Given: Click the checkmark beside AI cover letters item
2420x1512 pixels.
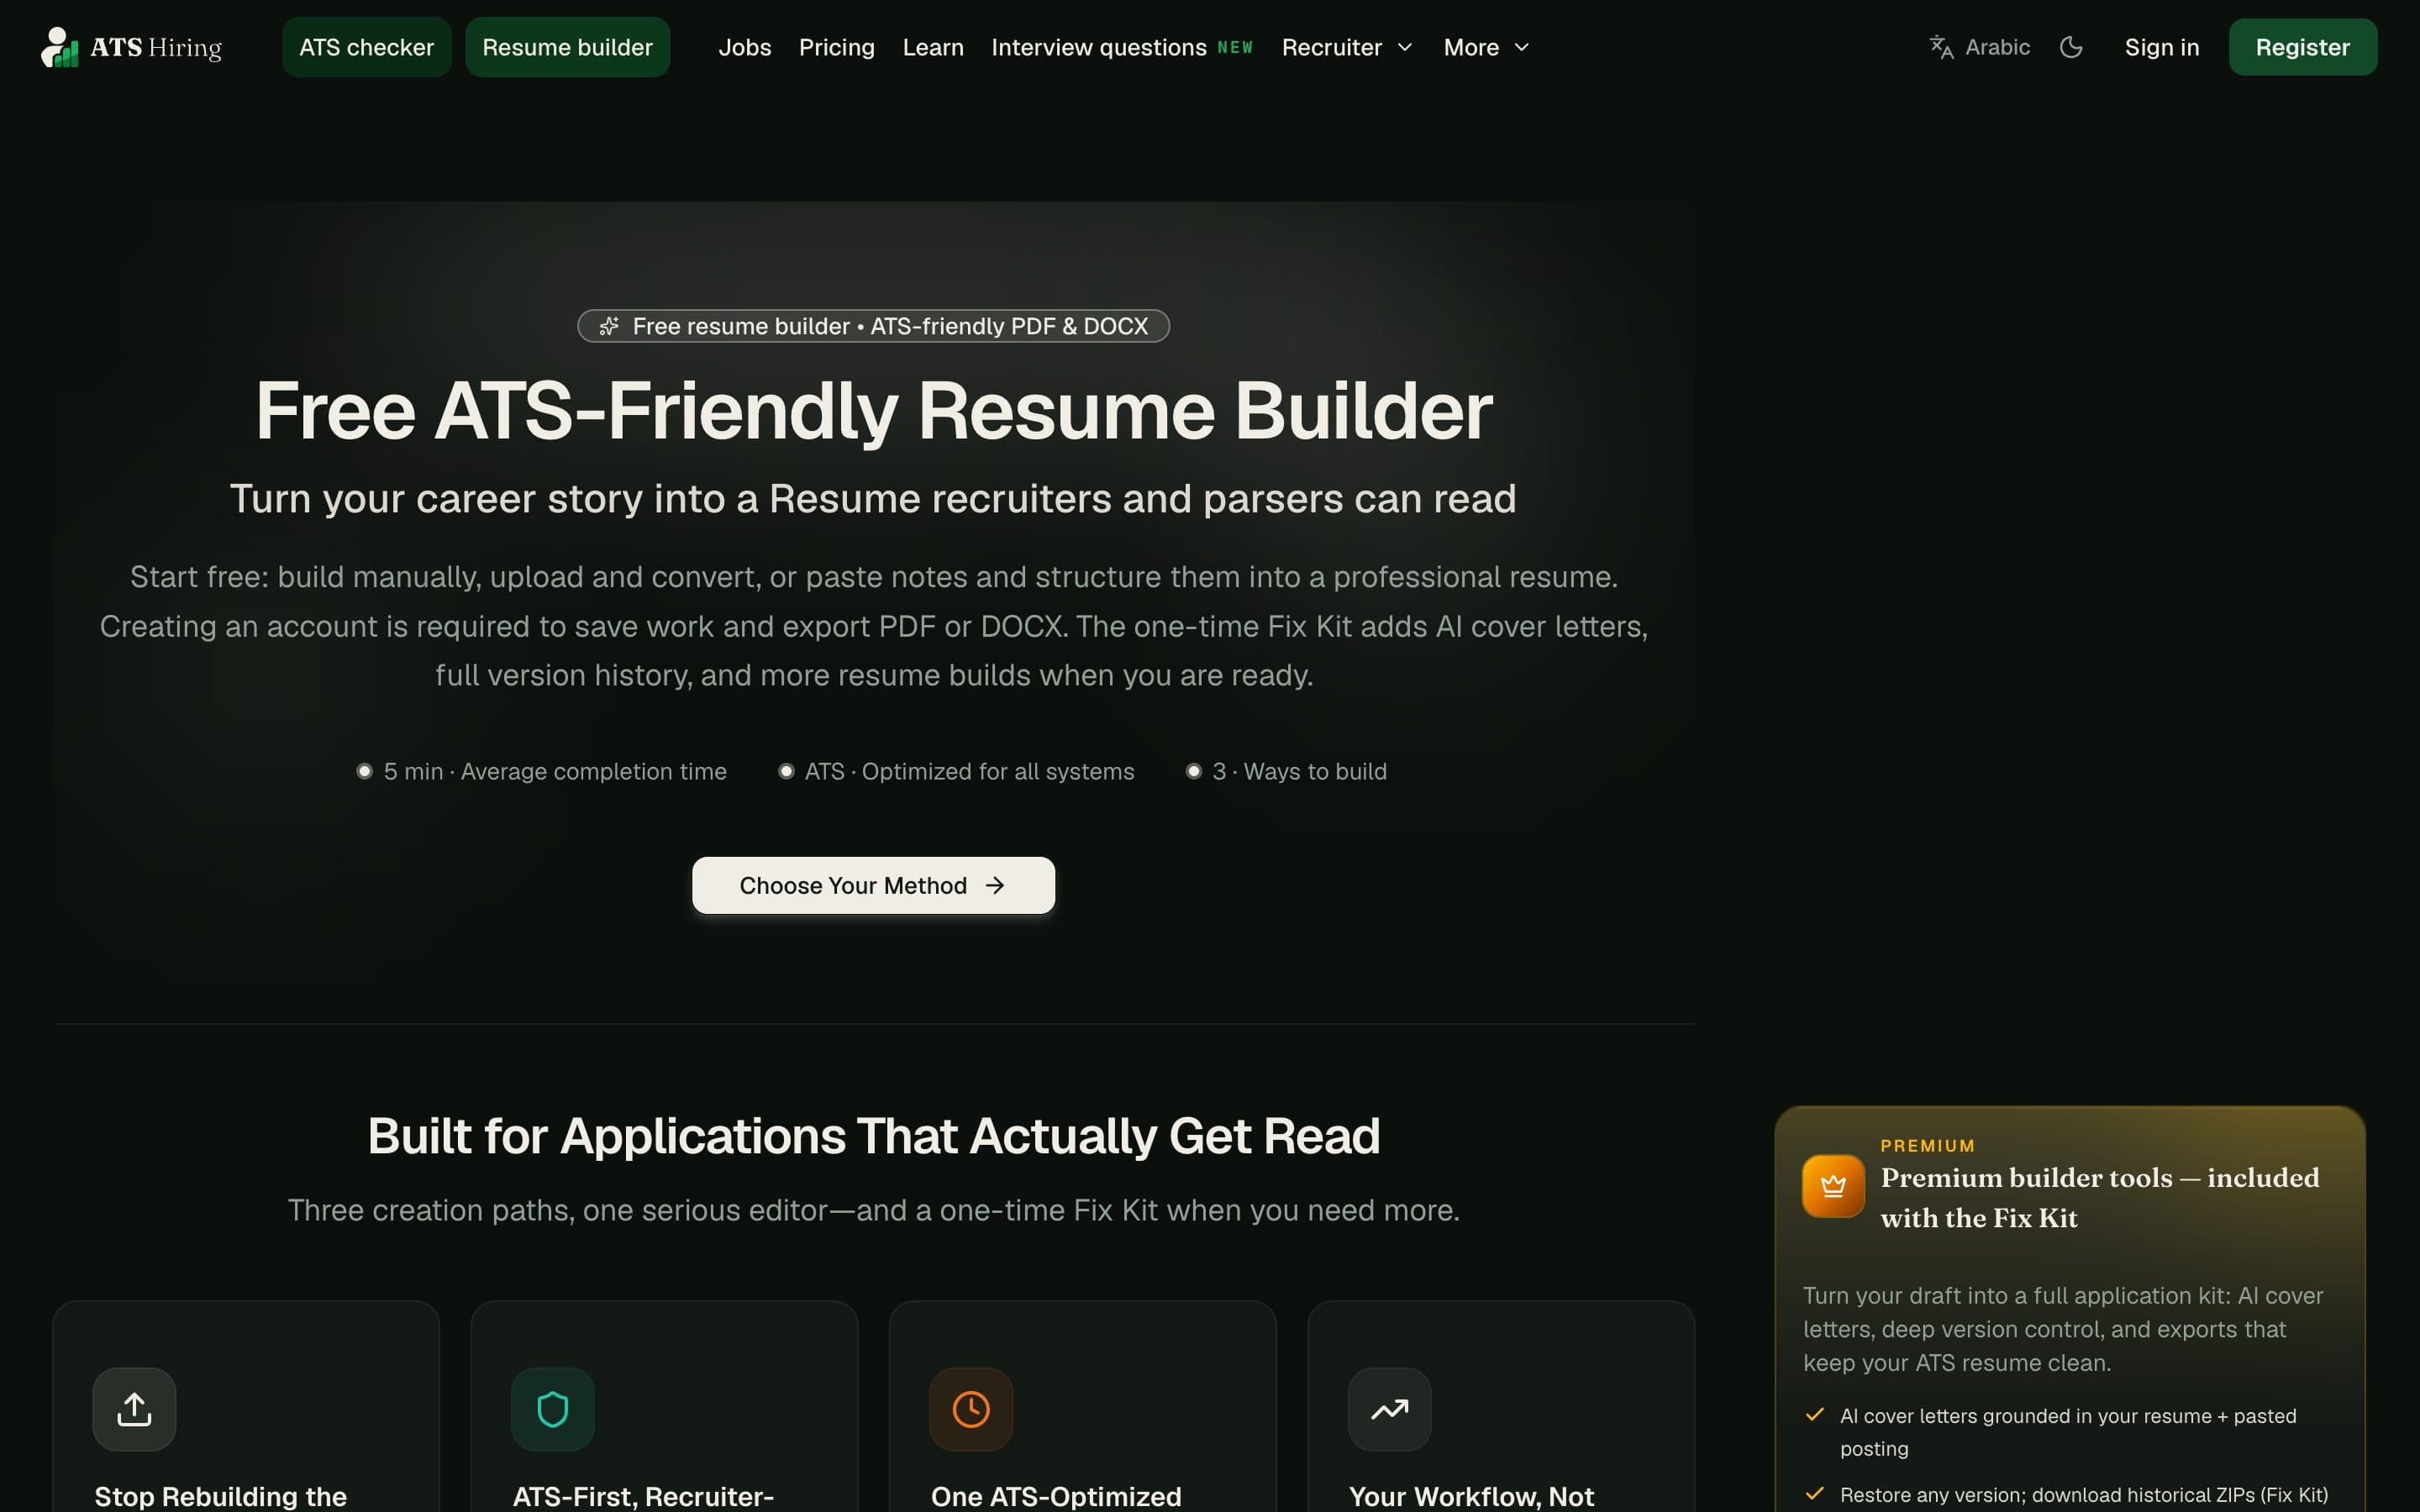Looking at the screenshot, I should 1815,1414.
